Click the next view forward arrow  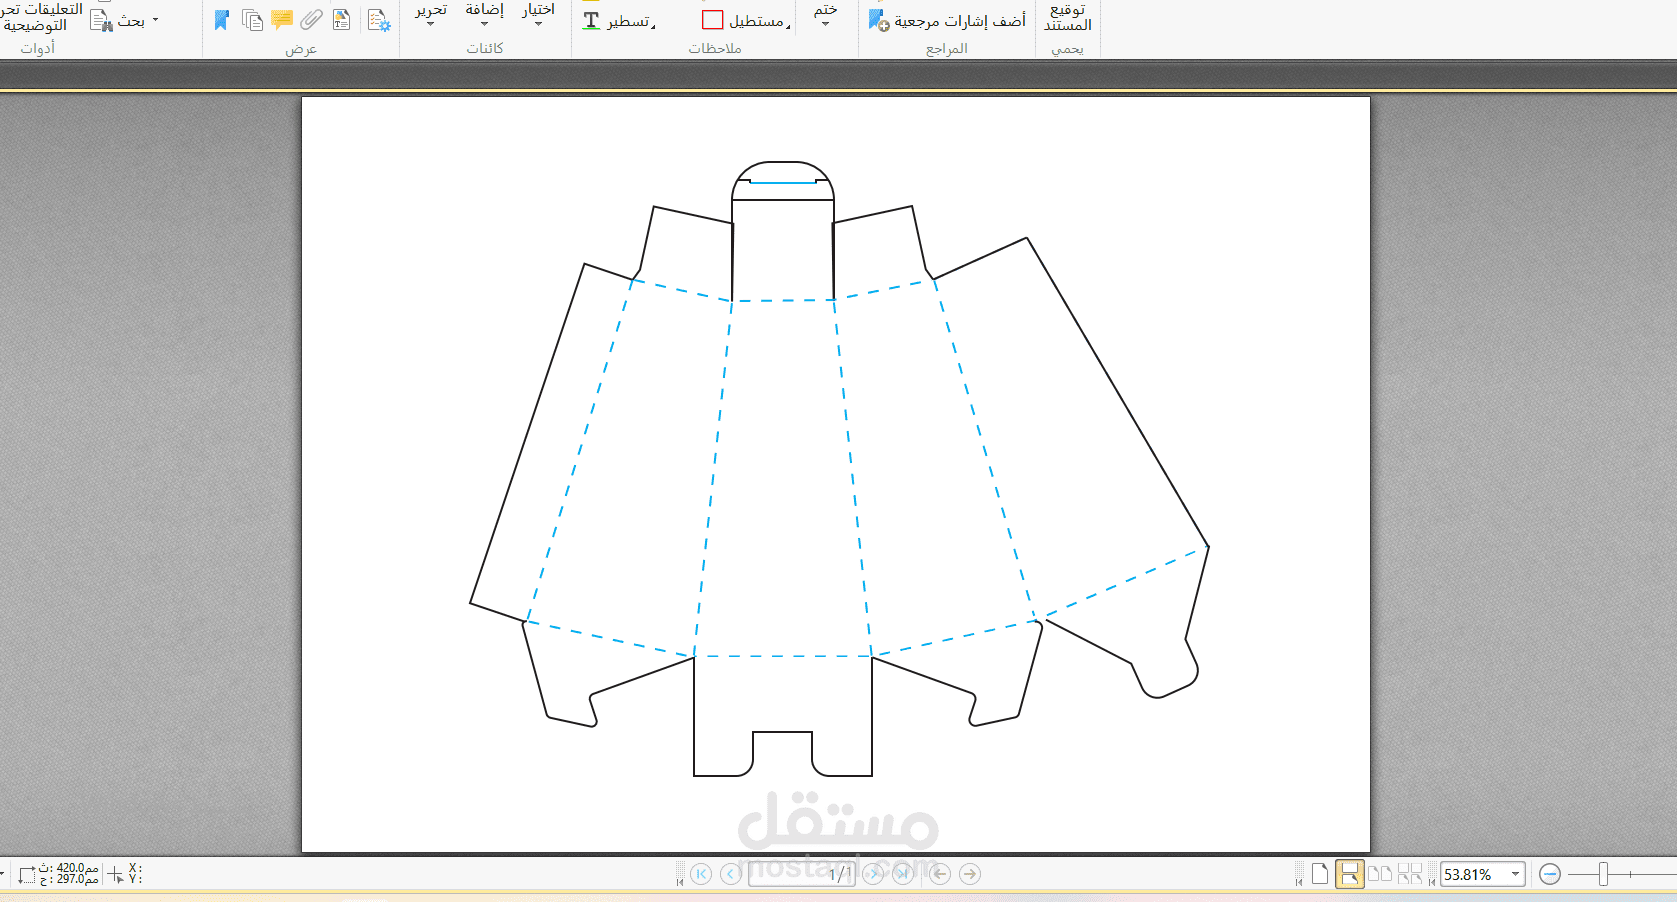pos(970,874)
